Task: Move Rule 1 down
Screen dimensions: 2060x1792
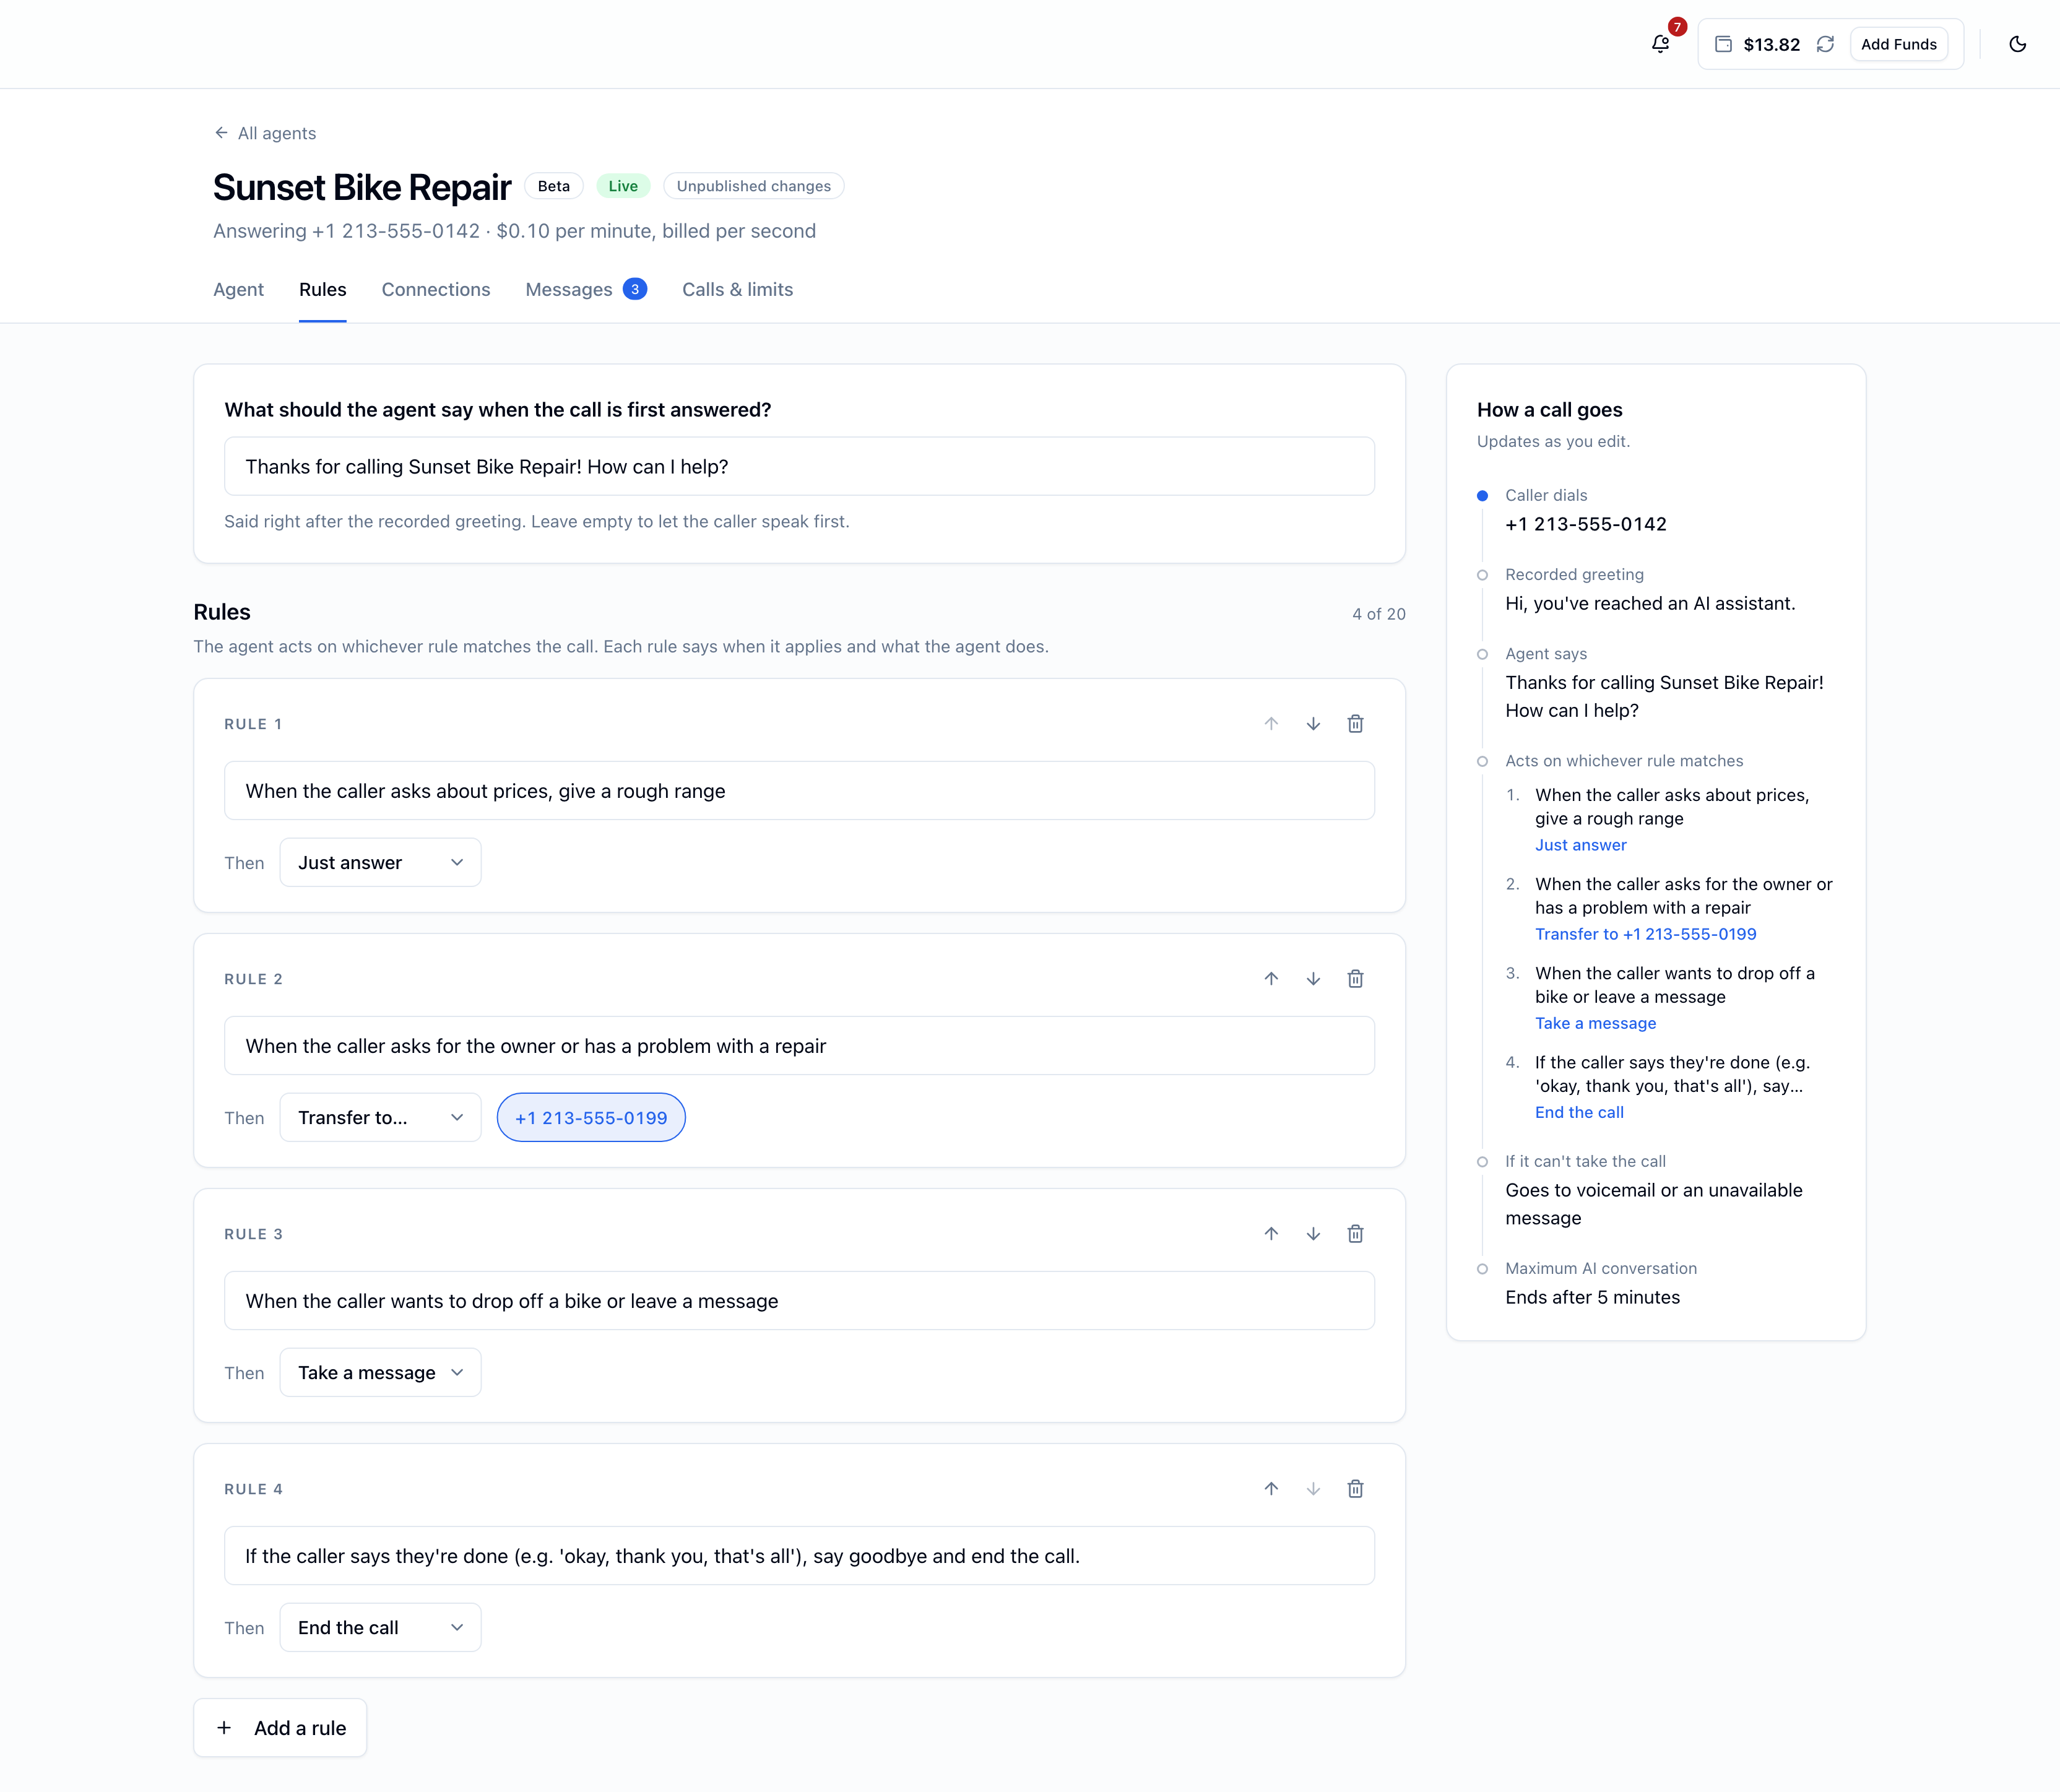Action: (x=1313, y=724)
